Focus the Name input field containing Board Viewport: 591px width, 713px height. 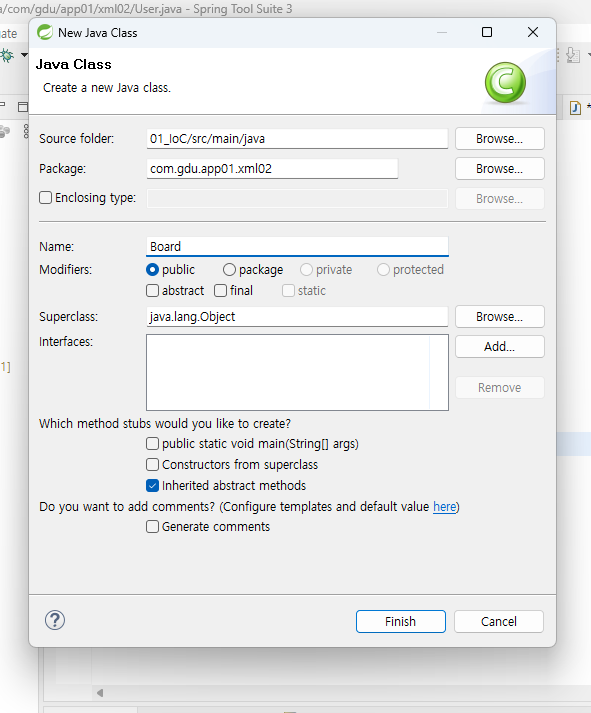297,246
